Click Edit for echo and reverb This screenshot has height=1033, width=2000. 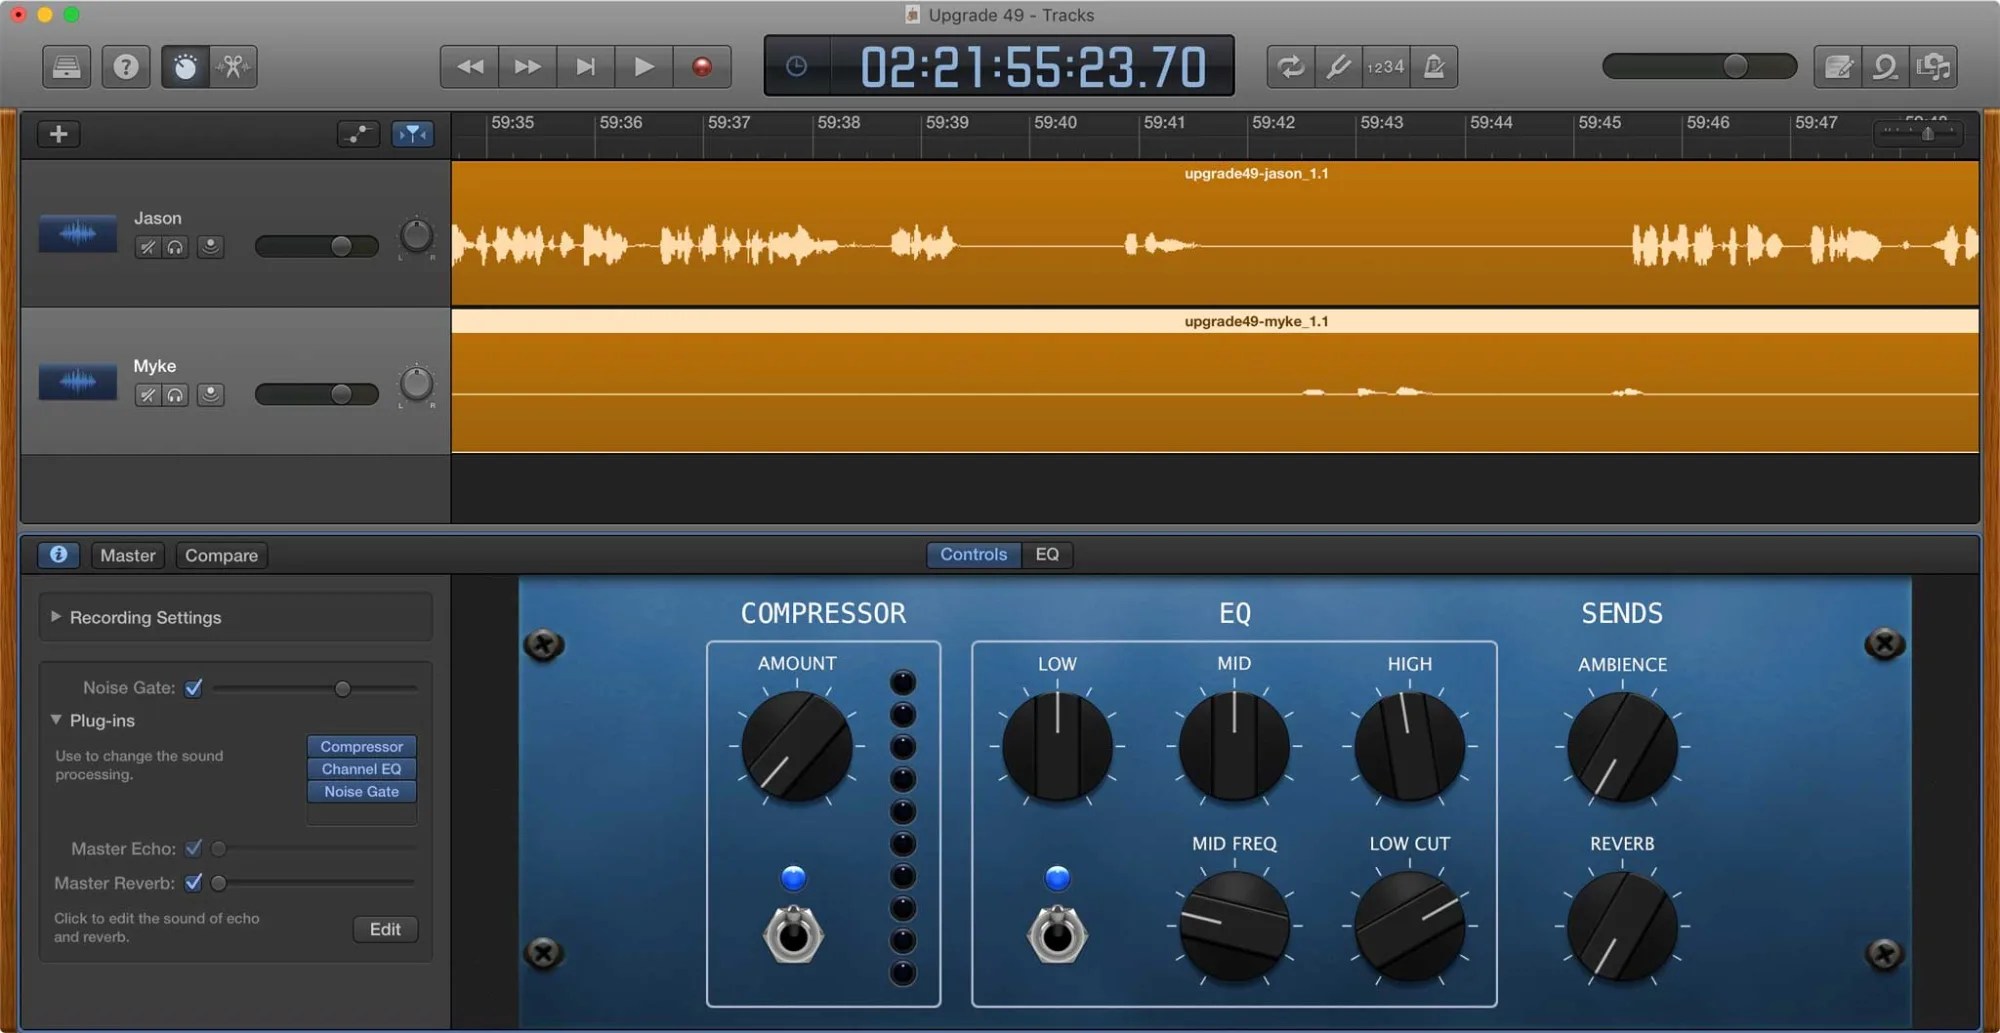(385, 929)
